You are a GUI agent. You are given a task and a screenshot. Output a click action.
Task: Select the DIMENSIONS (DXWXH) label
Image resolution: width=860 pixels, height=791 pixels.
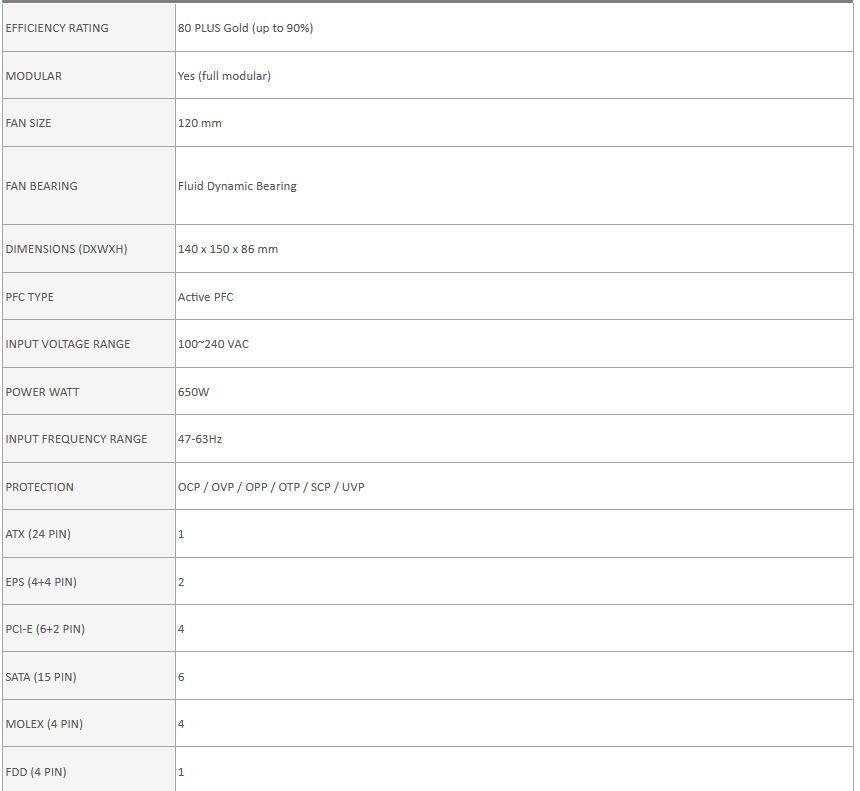(66, 249)
